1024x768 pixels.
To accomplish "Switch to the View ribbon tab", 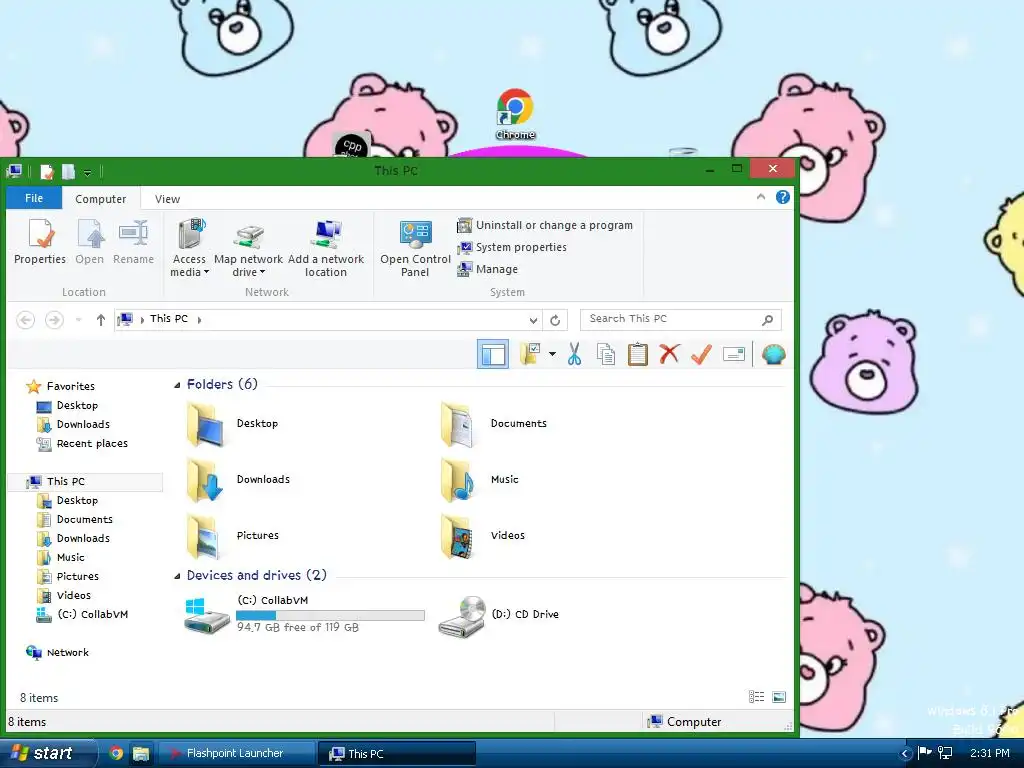I will (167, 199).
